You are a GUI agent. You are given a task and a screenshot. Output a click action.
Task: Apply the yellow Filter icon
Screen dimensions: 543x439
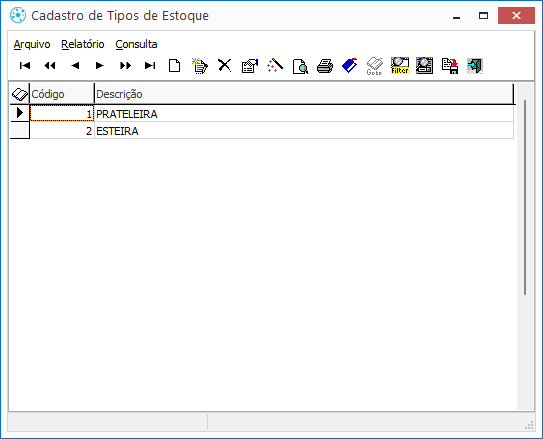click(x=400, y=65)
